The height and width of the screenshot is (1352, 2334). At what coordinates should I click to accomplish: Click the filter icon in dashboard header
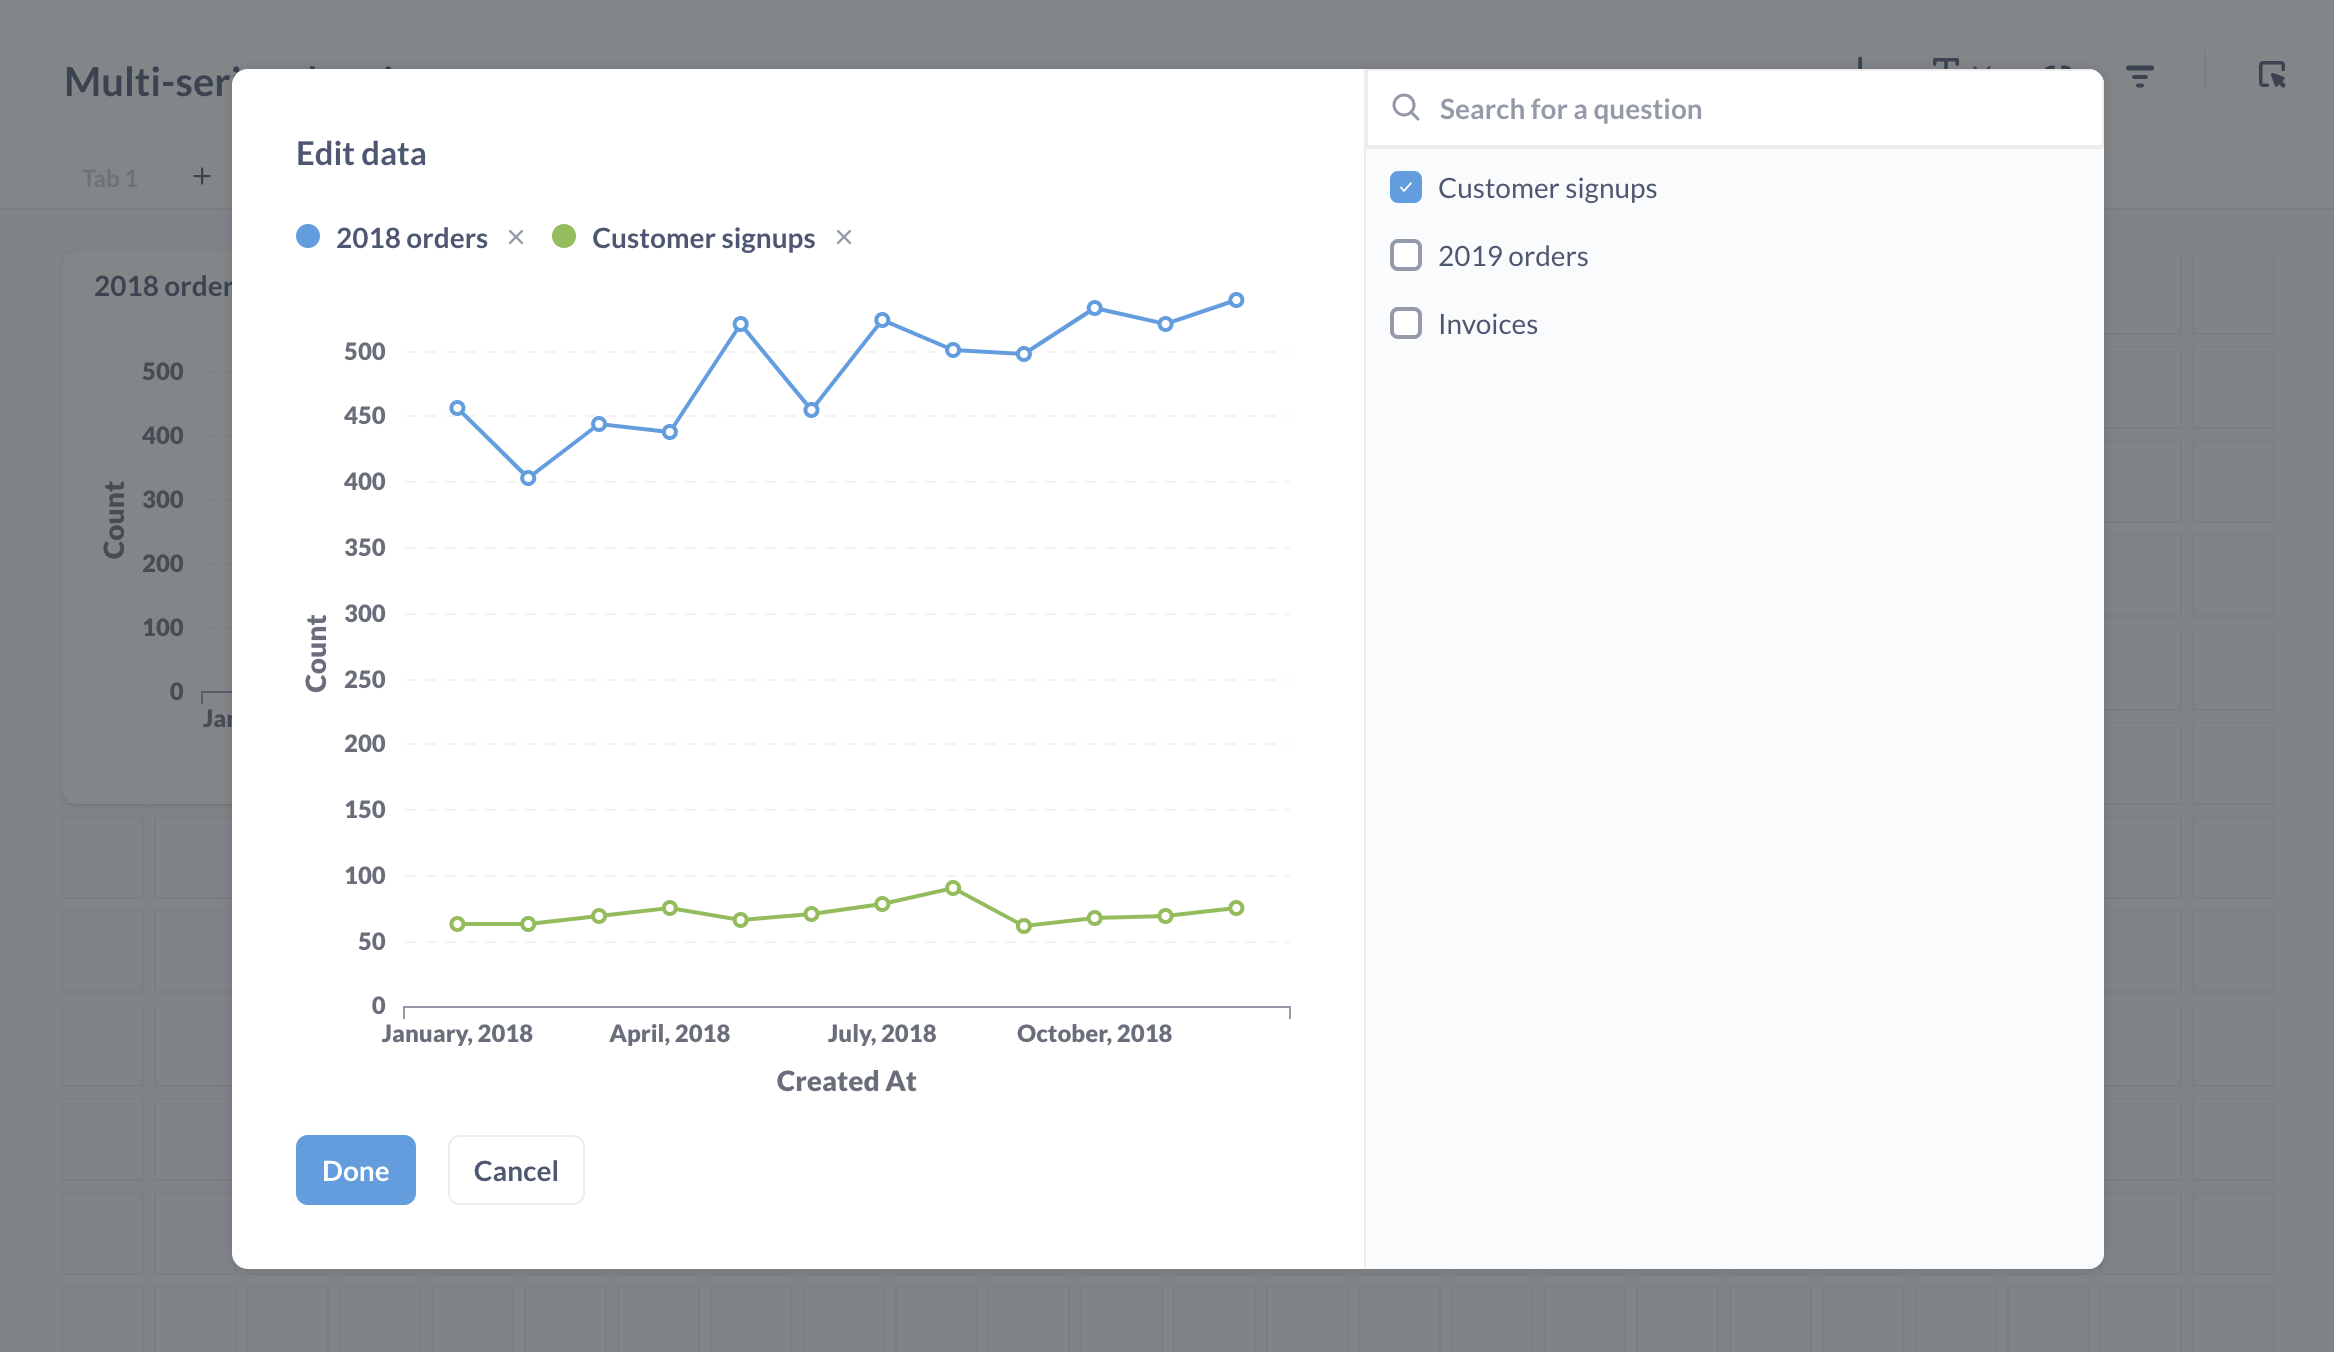[2139, 76]
